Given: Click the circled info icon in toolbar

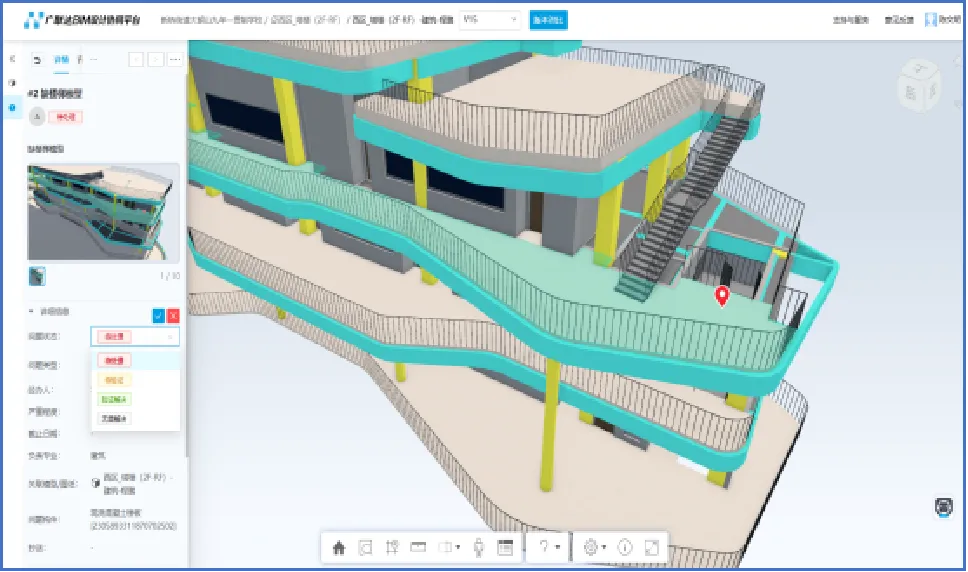Looking at the screenshot, I should pos(625,547).
